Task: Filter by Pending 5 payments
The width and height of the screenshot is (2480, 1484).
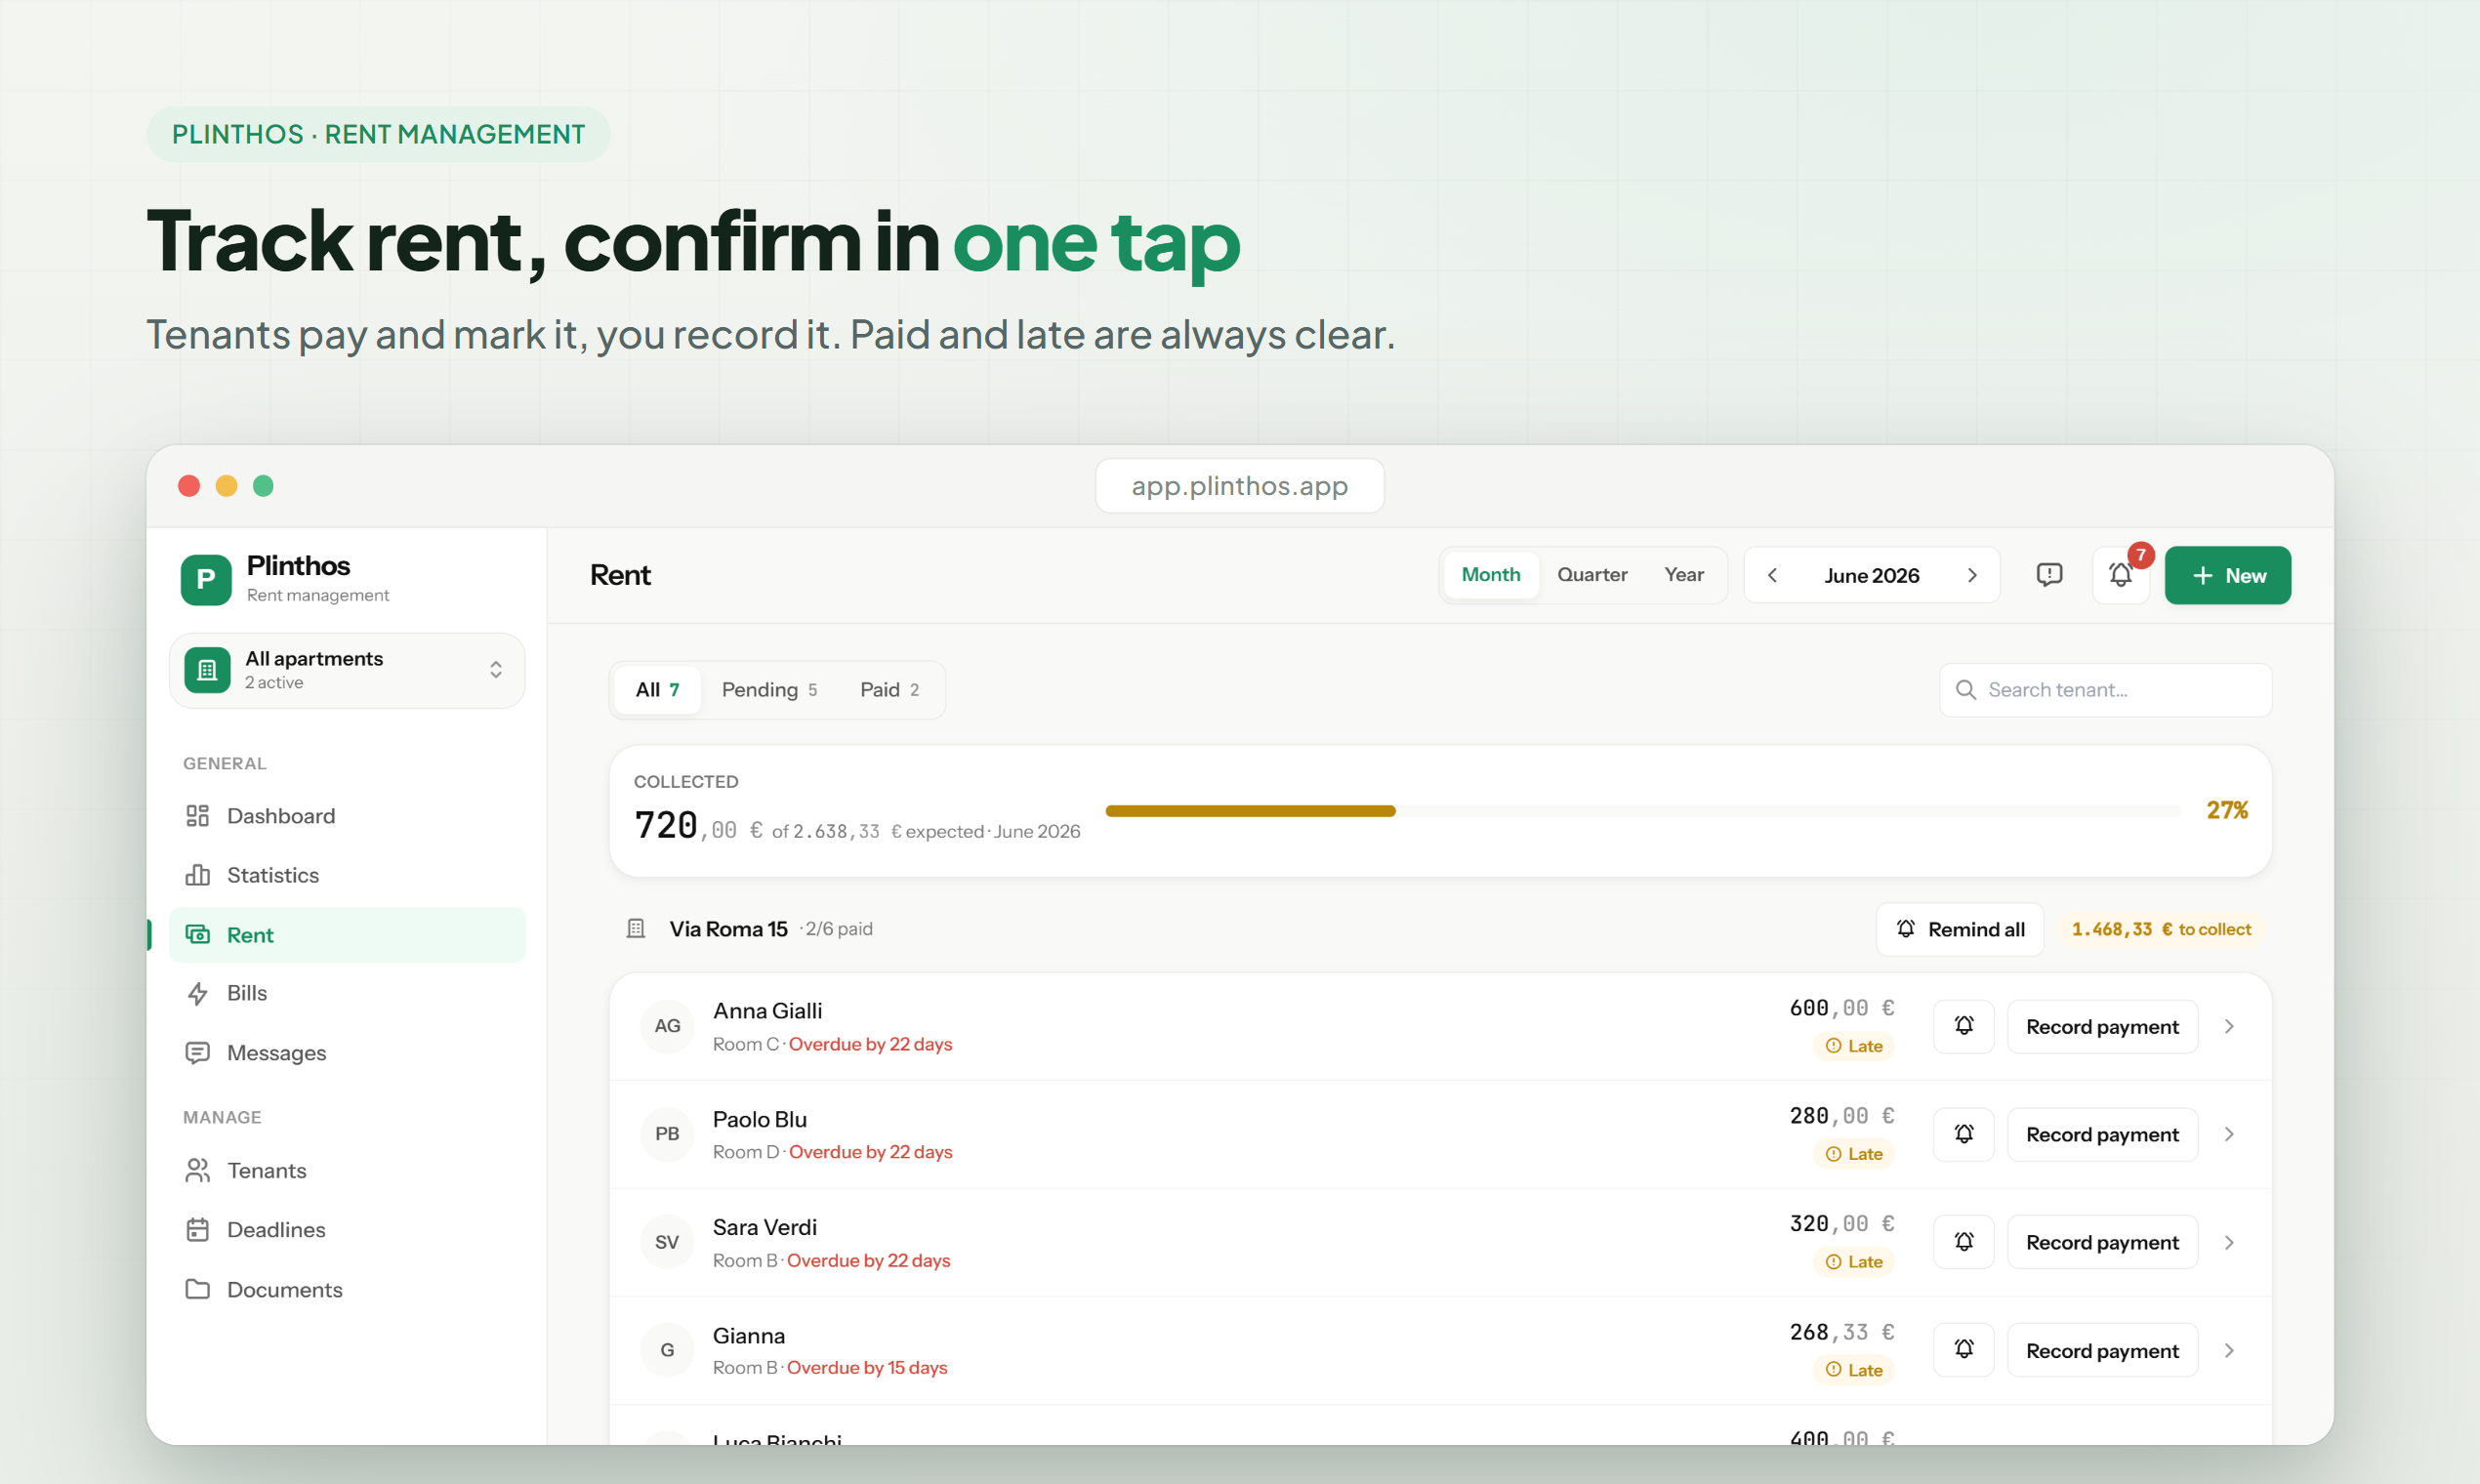Action: 769,690
